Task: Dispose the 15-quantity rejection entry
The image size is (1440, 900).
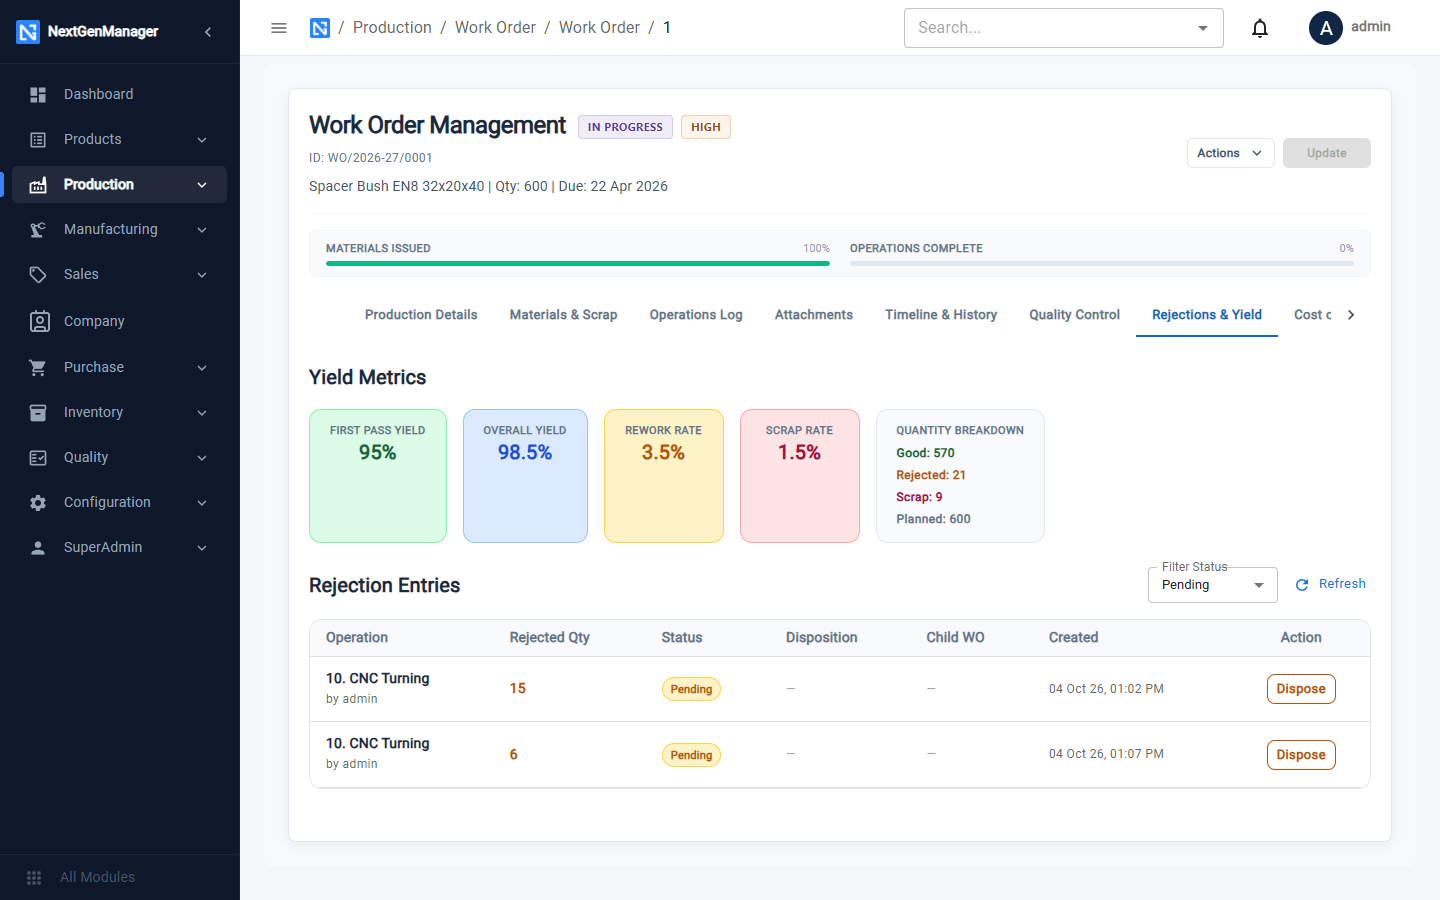Action: pyautogui.click(x=1301, y=689)
